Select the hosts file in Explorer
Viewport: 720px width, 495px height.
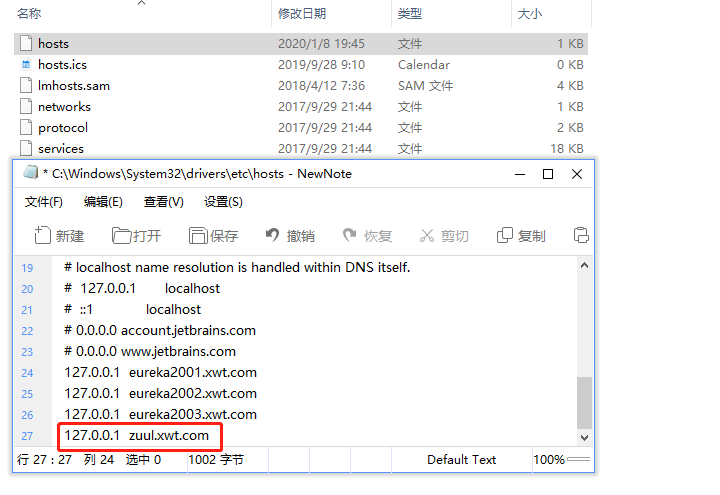click(x=301, y=44)
